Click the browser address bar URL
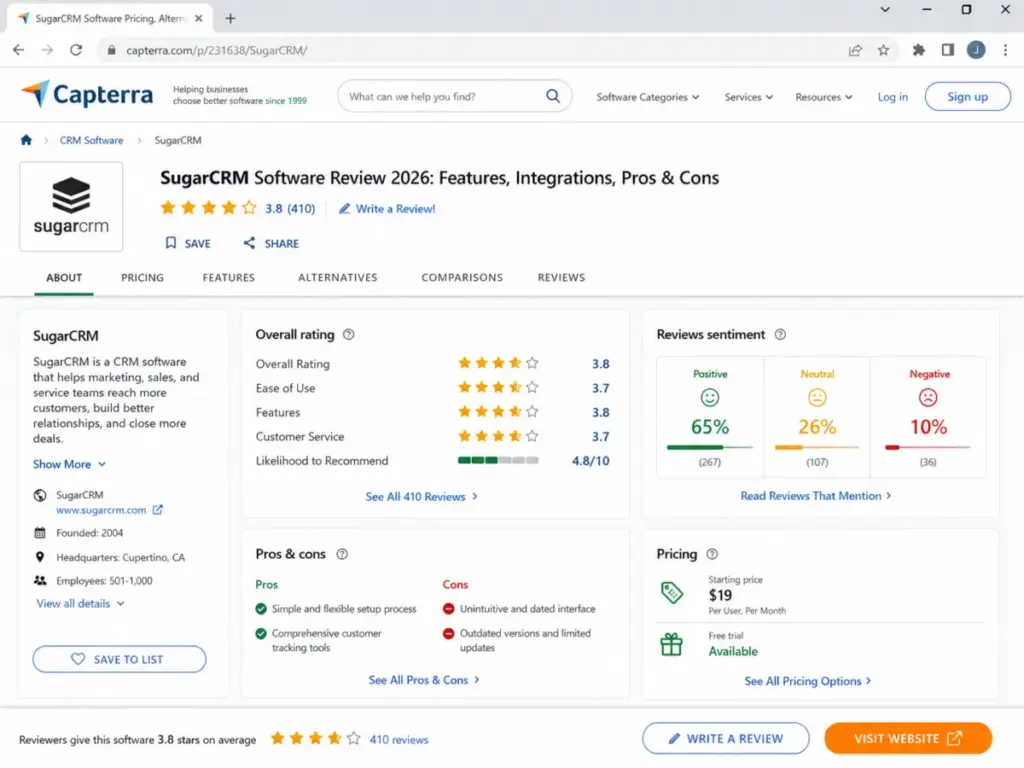The width and height of the screenshot is (1024, 768). 217,50
